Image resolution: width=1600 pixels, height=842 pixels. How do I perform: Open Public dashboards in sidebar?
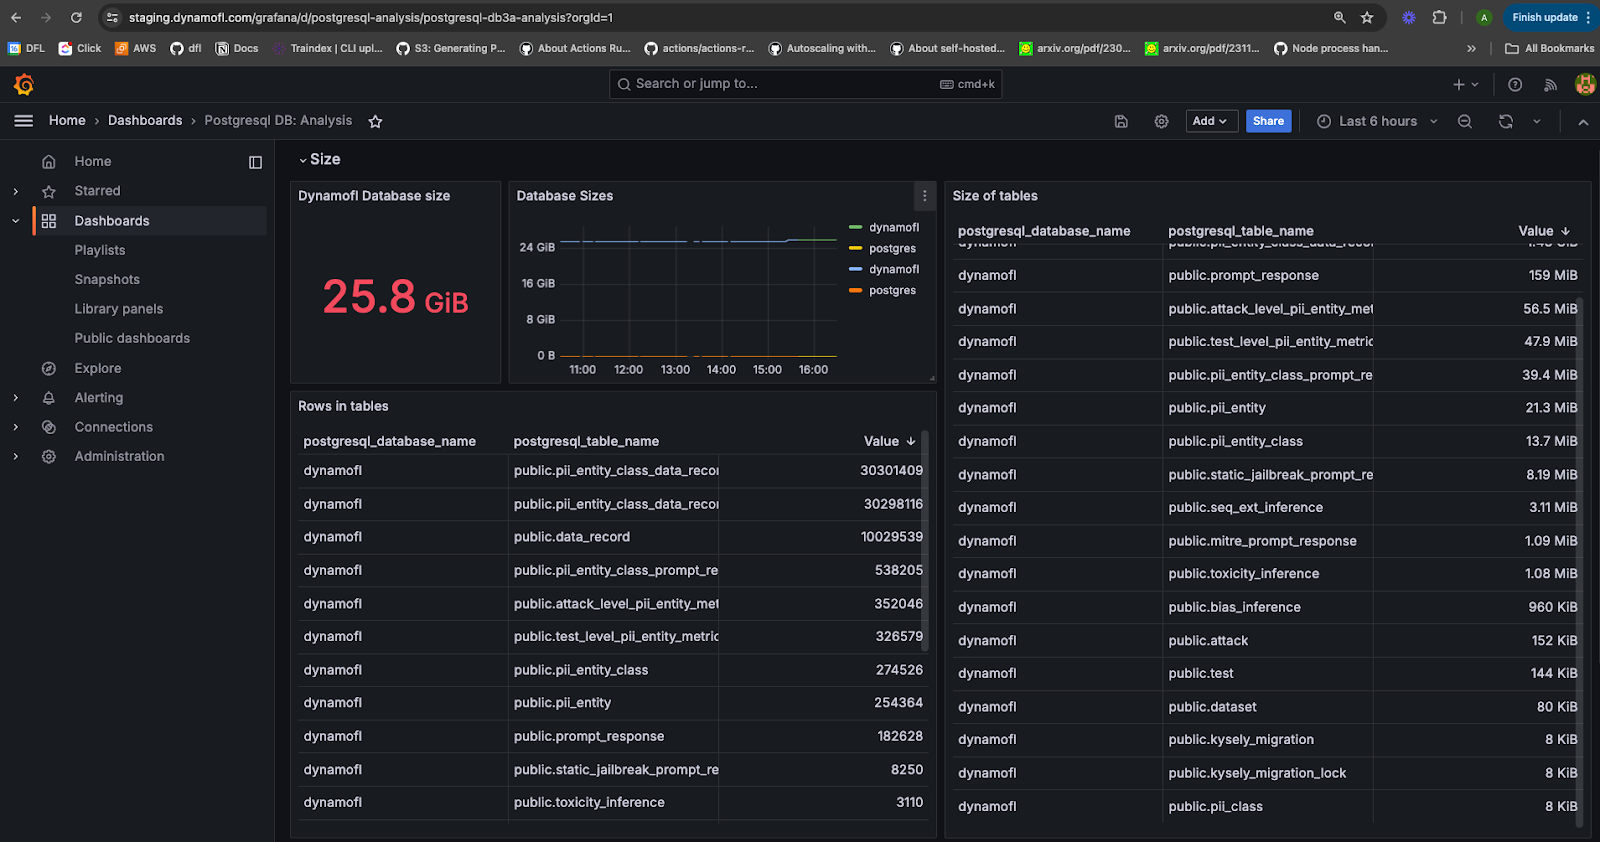tap(132, 338)
